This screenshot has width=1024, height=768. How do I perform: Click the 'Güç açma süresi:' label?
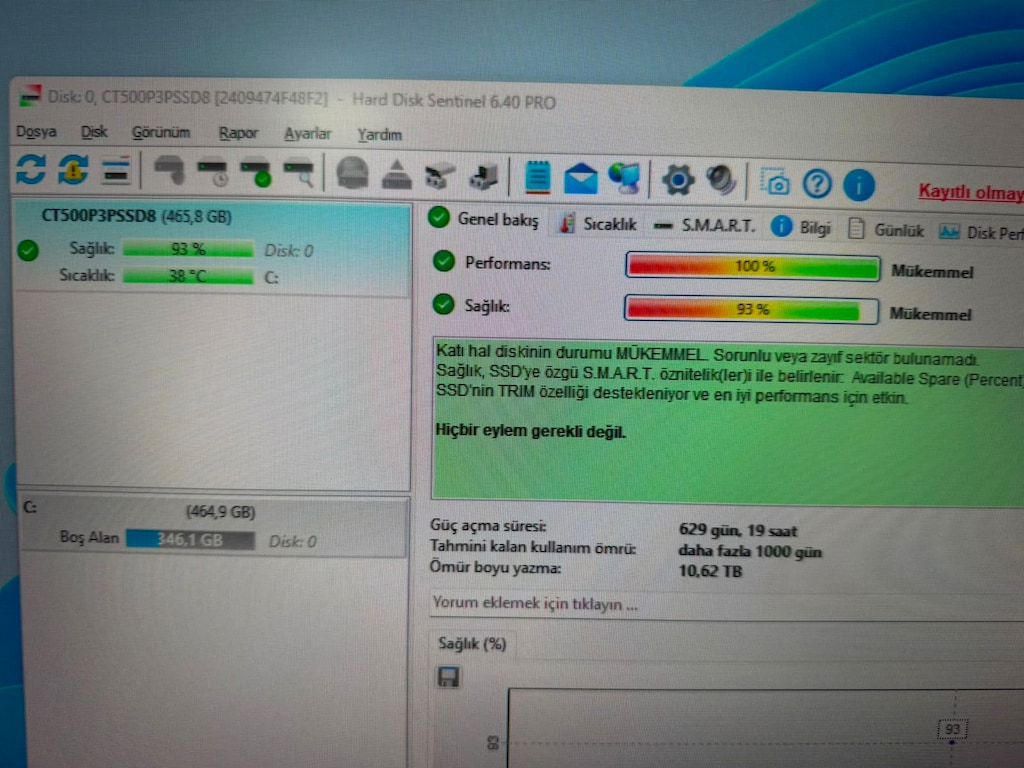(x=488, y=526)
